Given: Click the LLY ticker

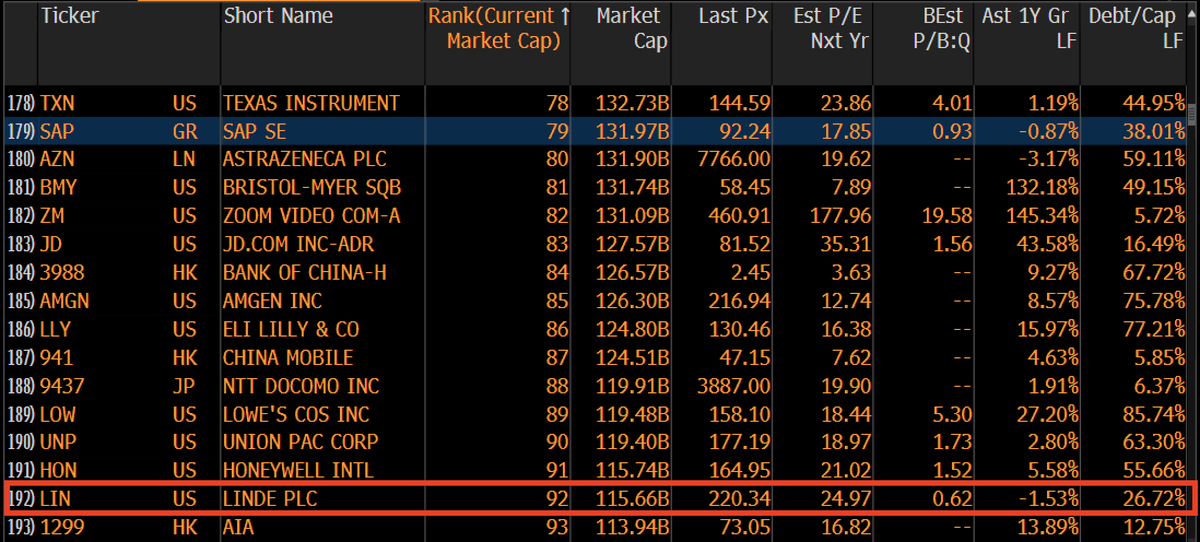Looking at the screenshot, I should click(x=56, y=329).
